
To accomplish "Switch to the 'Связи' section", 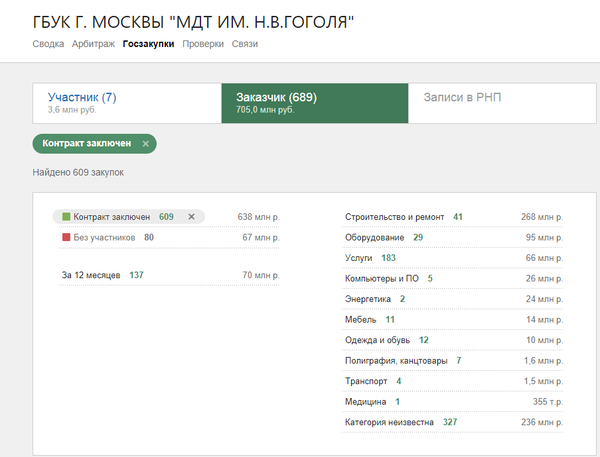I will (x=245, y=45).
